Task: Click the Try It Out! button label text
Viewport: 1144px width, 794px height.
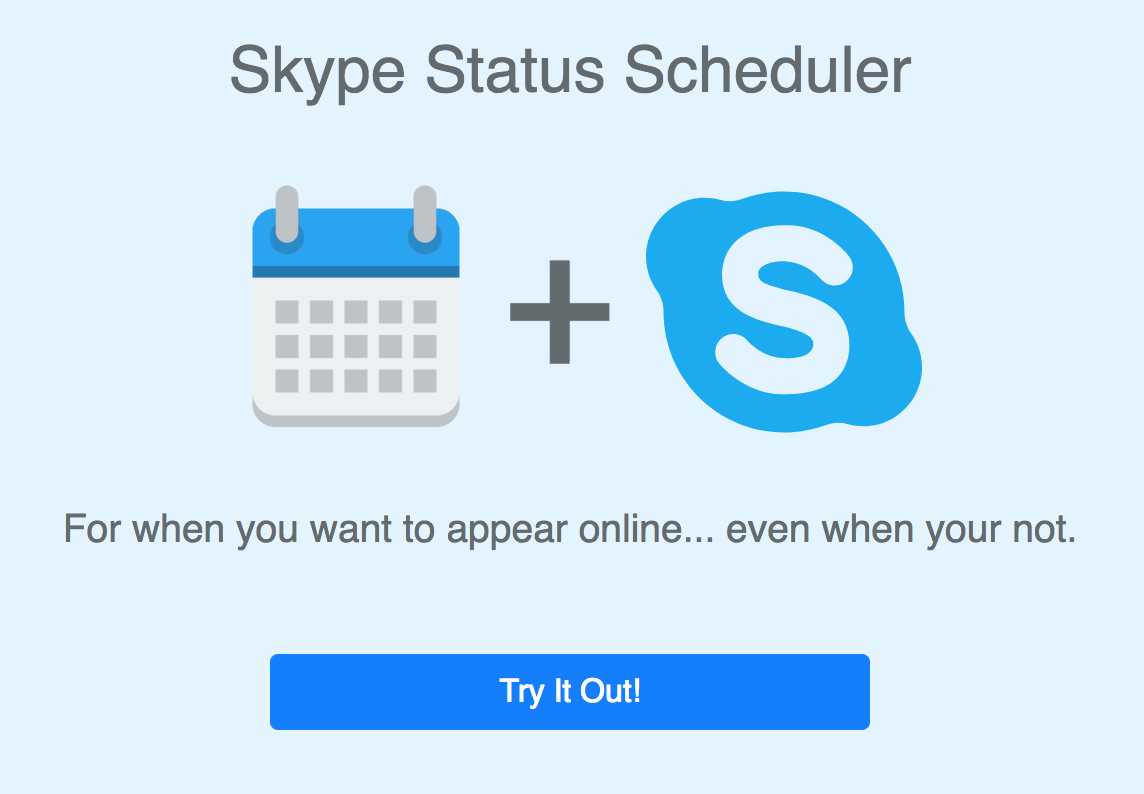Action: click(570, 691)
